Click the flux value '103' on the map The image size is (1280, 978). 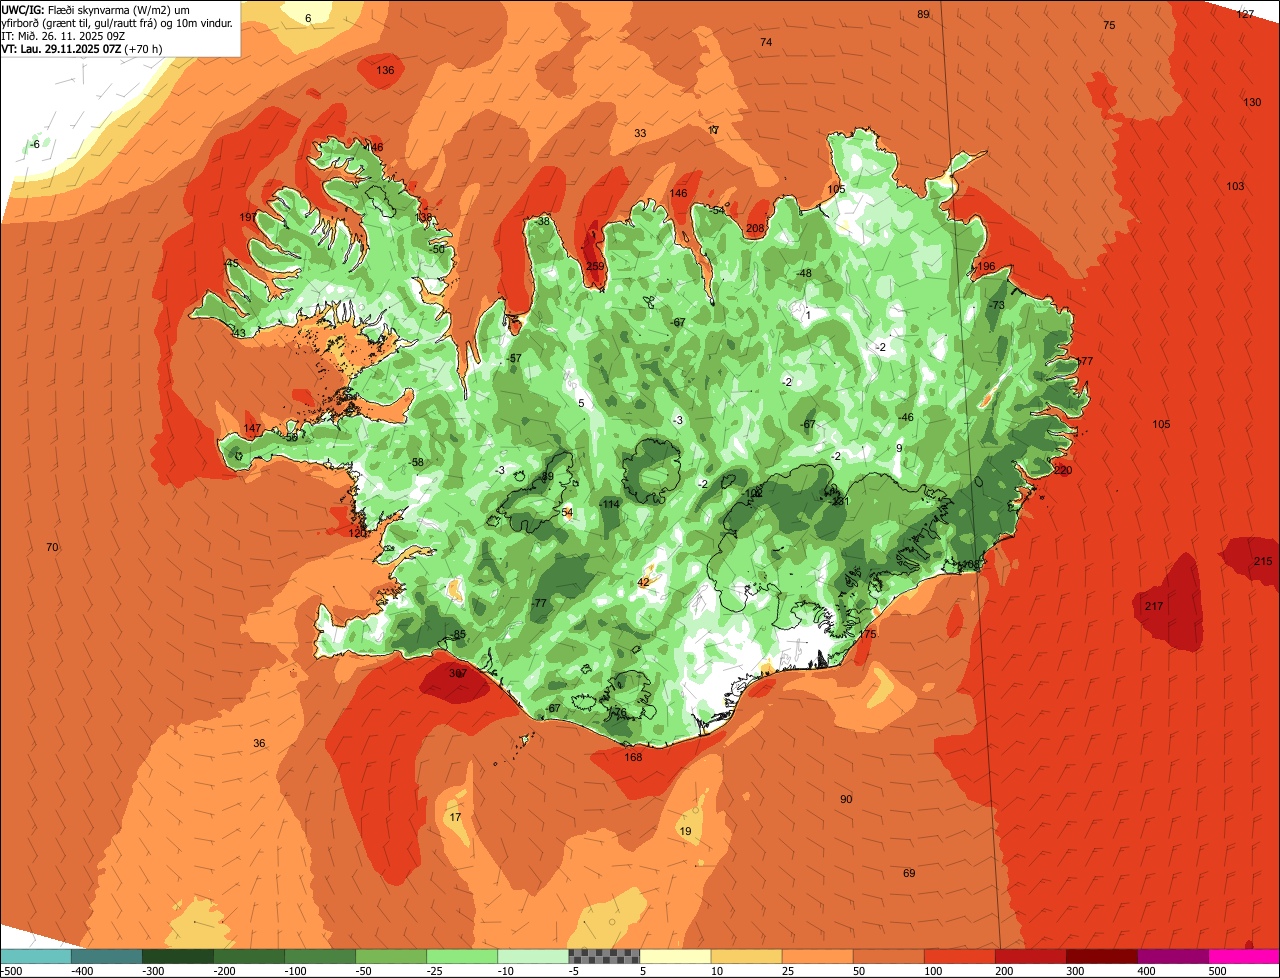tap(1235, 186)
